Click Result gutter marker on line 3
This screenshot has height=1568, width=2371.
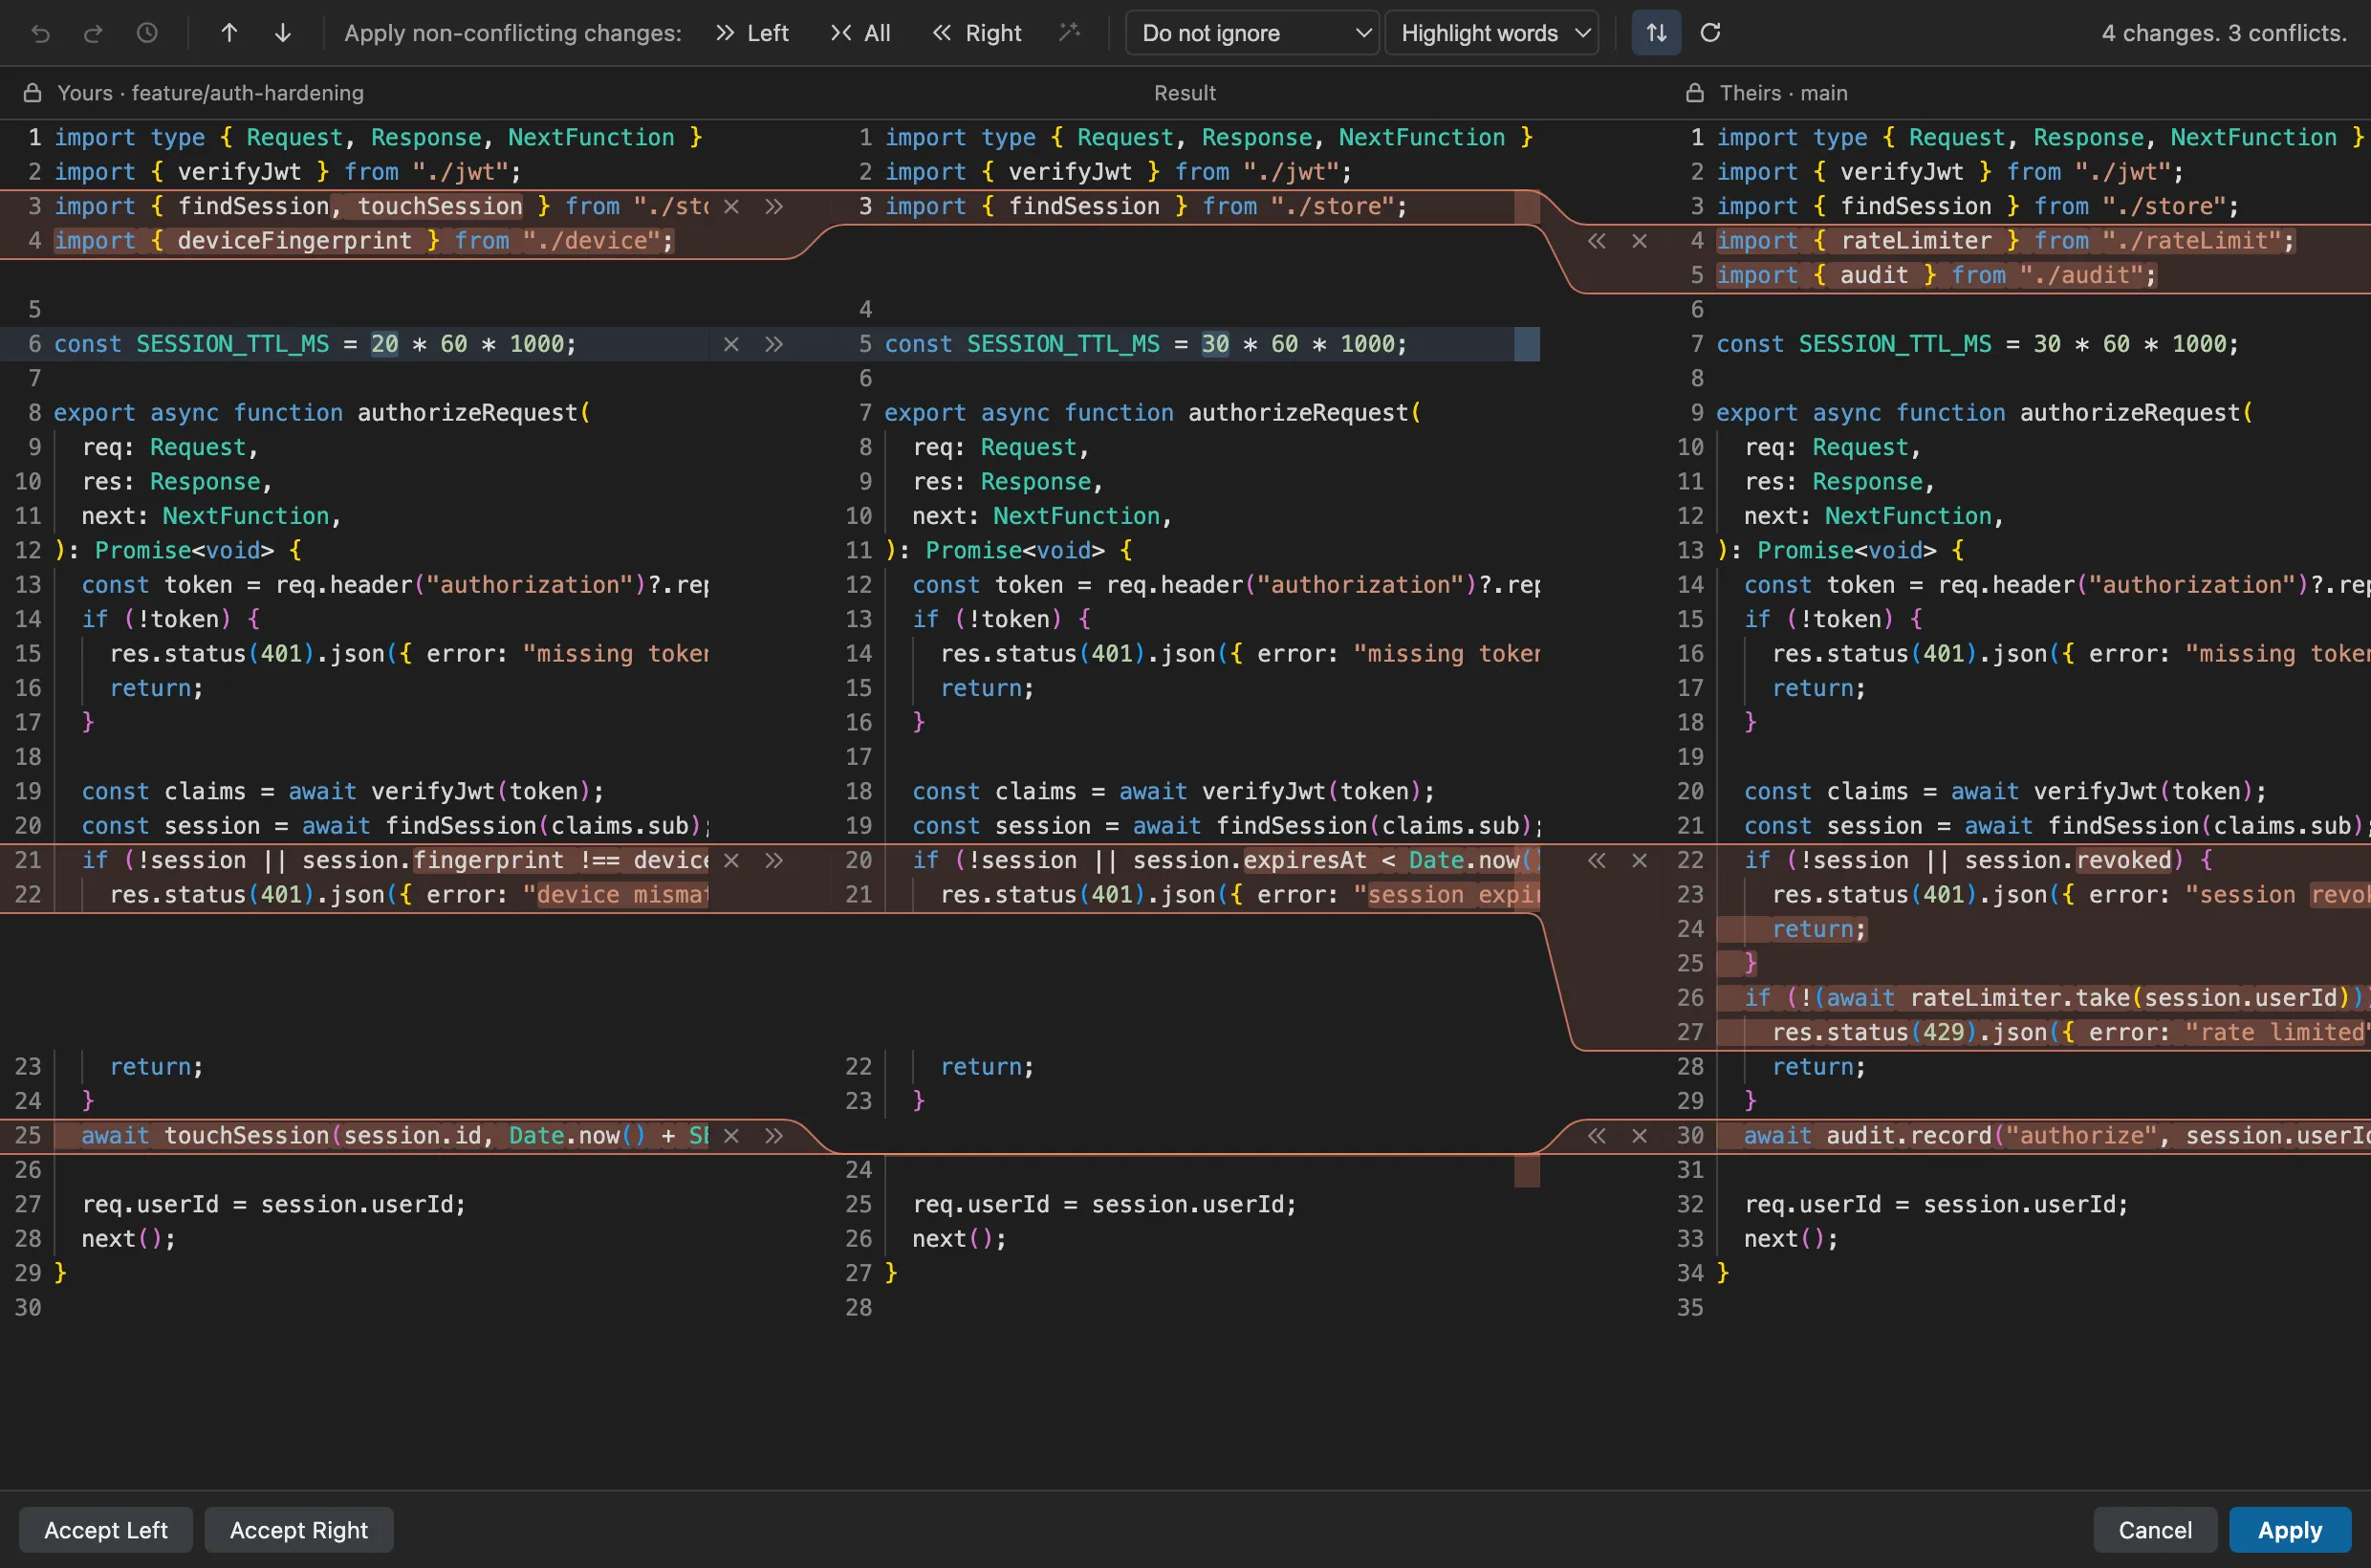(1526, 207)
